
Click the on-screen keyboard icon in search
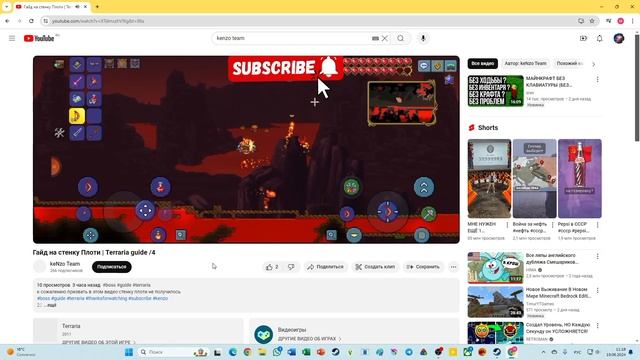tap(375, 38)
